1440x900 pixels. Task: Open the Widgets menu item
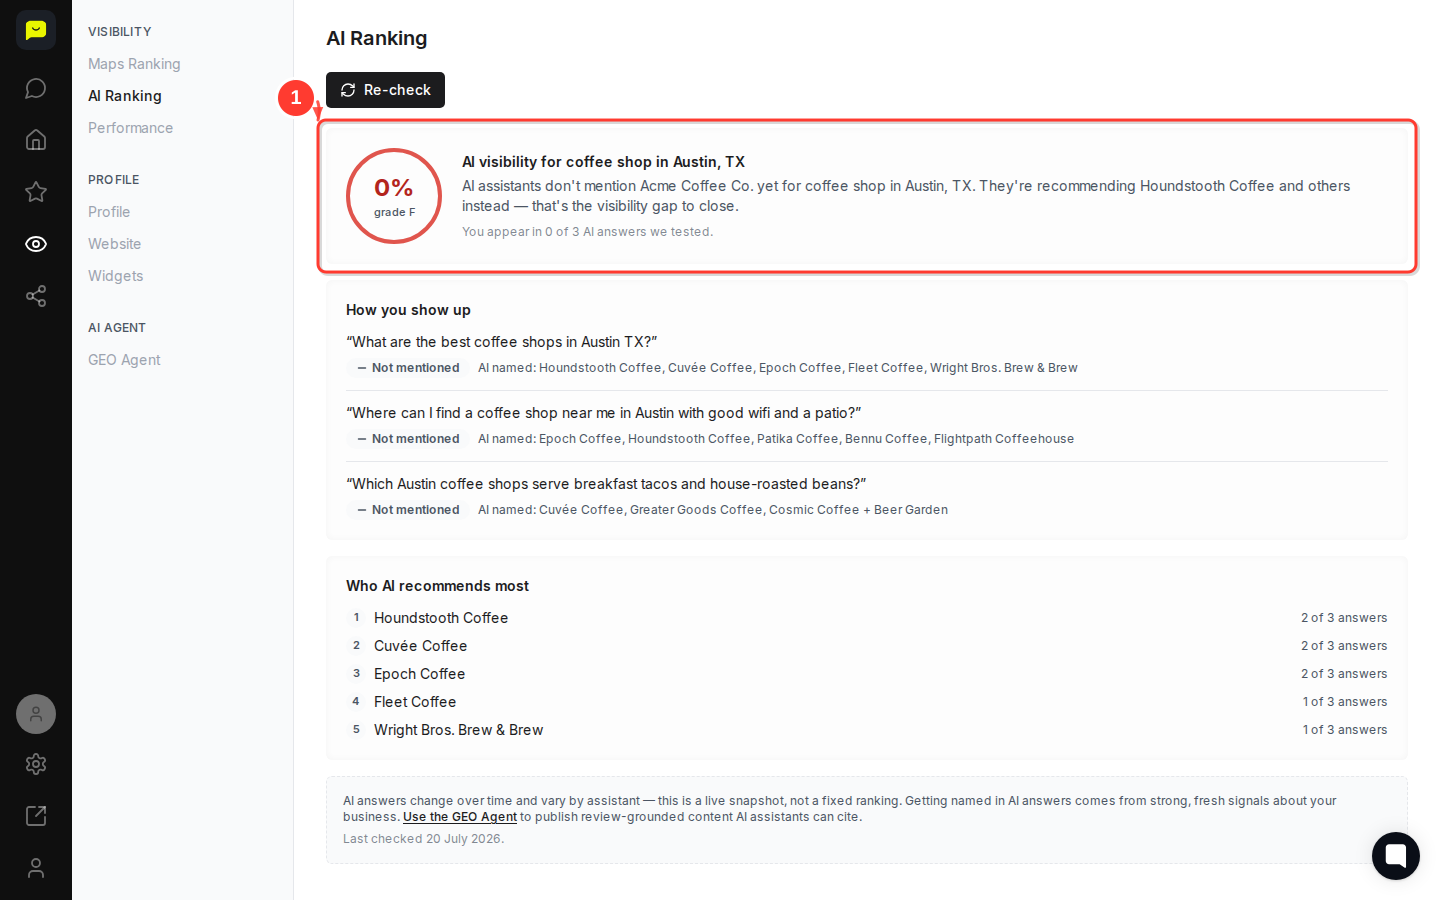(115, 276)
